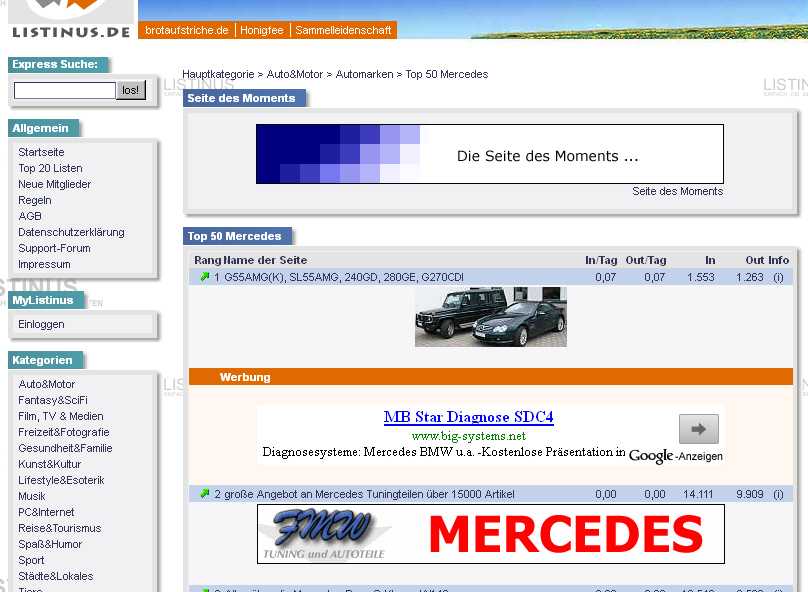Click Auto&Motor in the breadcrumb
Image resolution: width=808 pixels, height=592 pixels.
295,74
